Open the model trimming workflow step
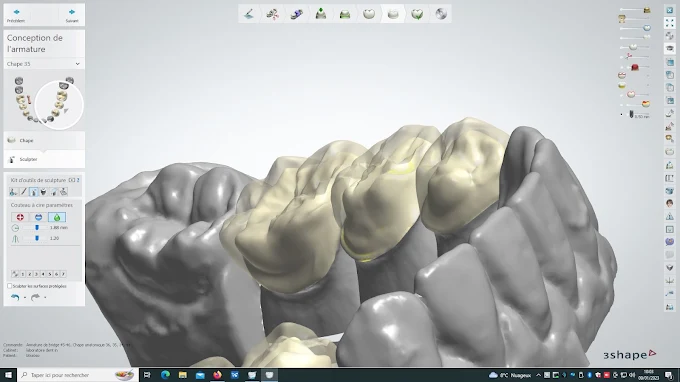Image resolution: width=680 pixels, height=382 pixels. click(272, 14)
